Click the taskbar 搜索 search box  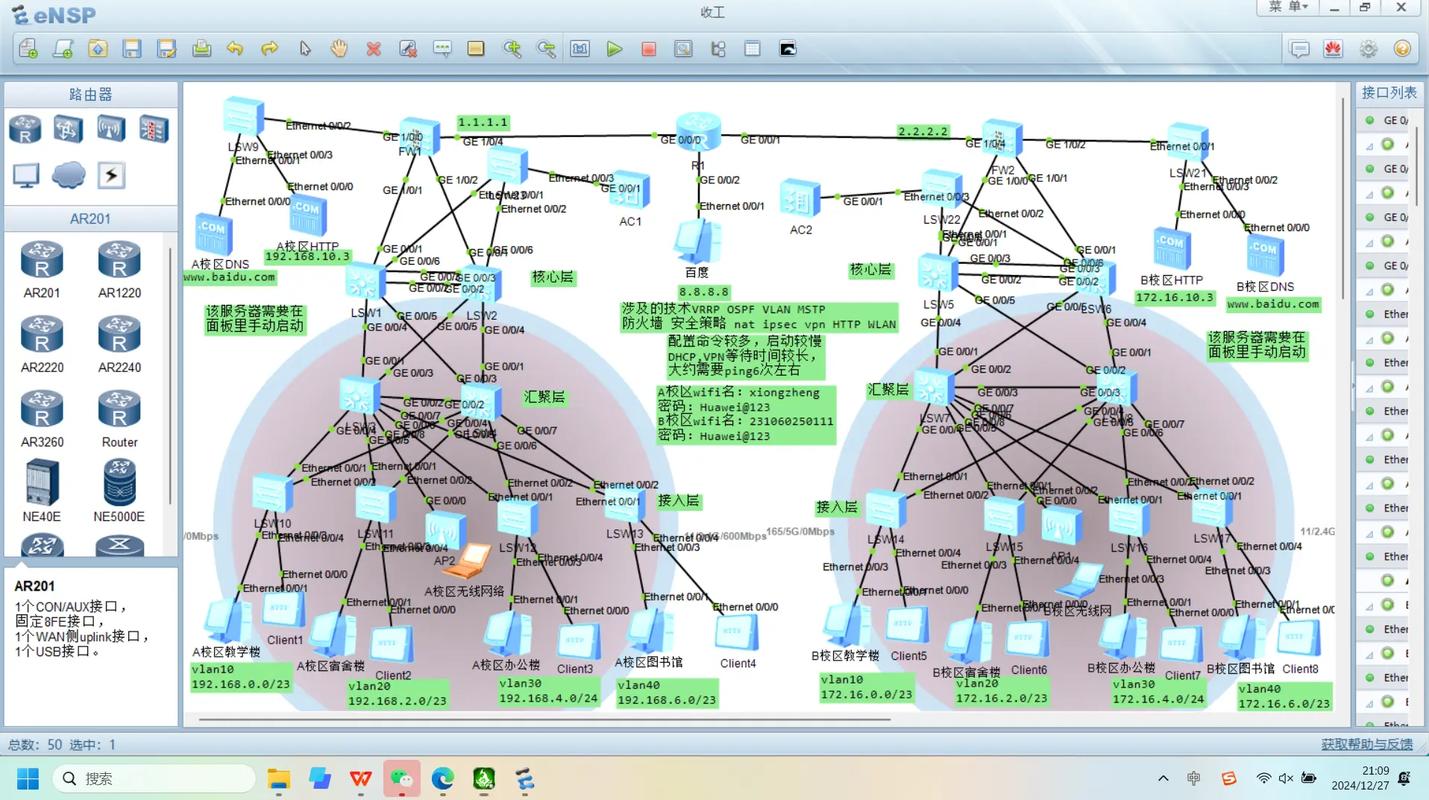153,778
